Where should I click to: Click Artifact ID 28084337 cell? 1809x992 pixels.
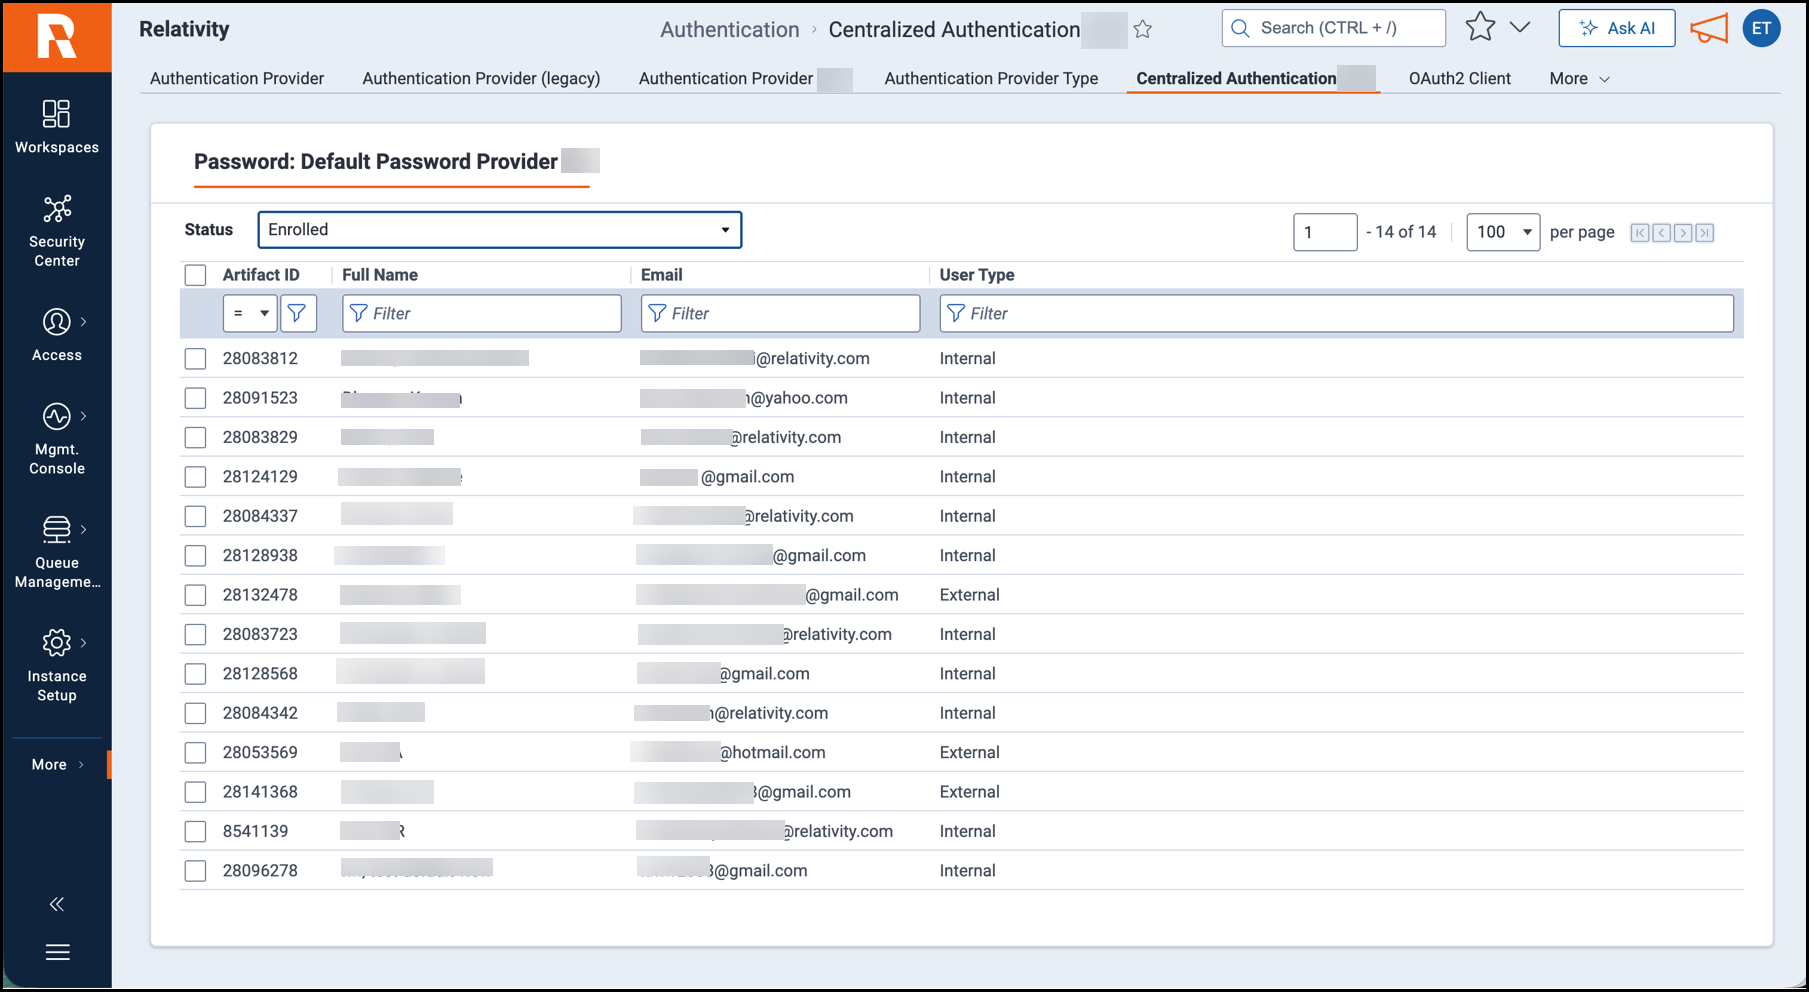[260, 516]
